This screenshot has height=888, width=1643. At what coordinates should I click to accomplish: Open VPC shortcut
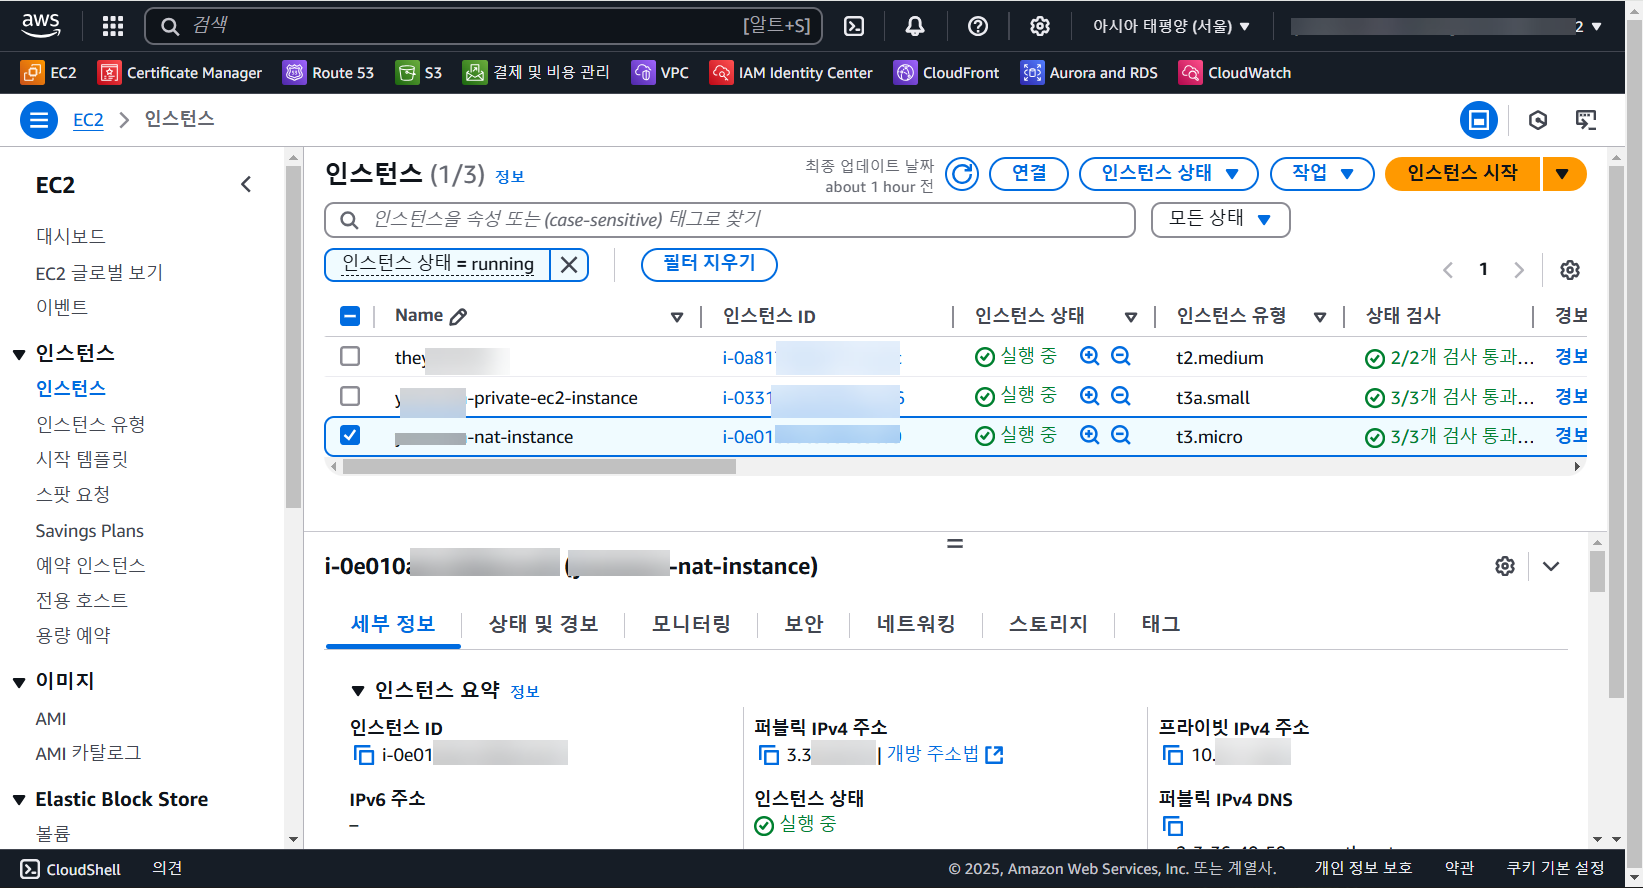(x=660, y=72)
